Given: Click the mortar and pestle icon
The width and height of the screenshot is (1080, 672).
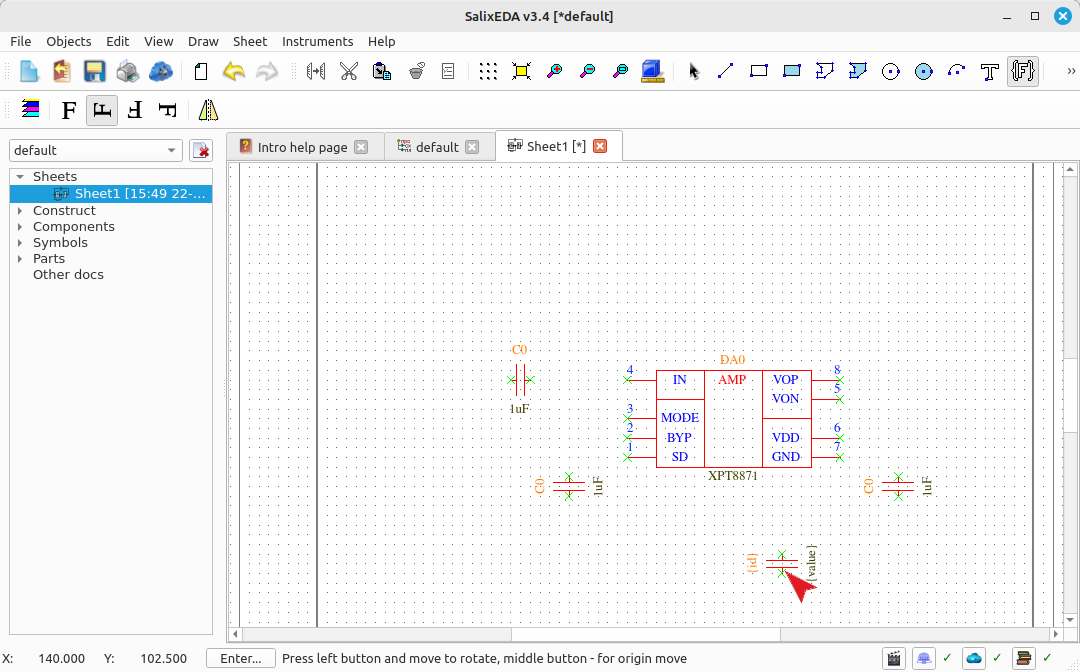Looking at the screenshot, I should point(416,71).
